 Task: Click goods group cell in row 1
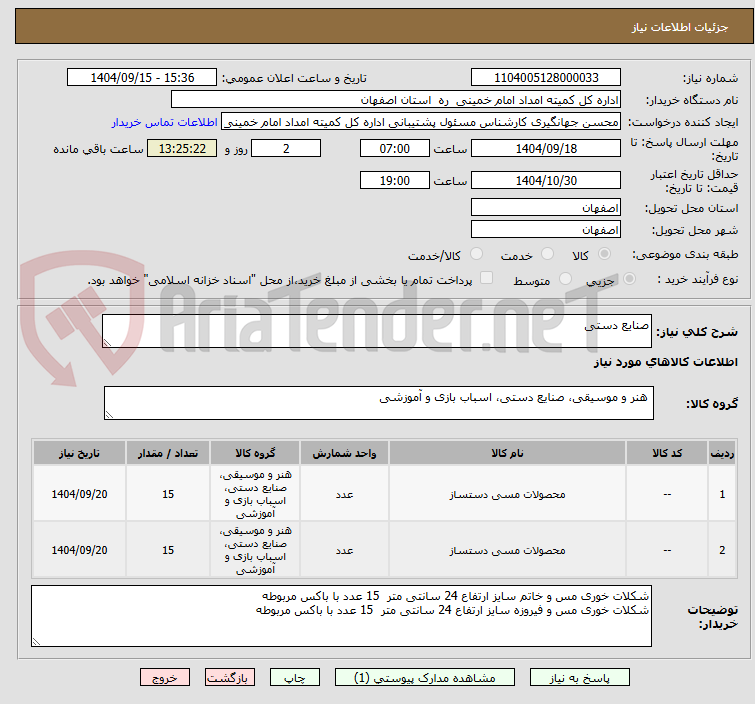pos(255,494)
